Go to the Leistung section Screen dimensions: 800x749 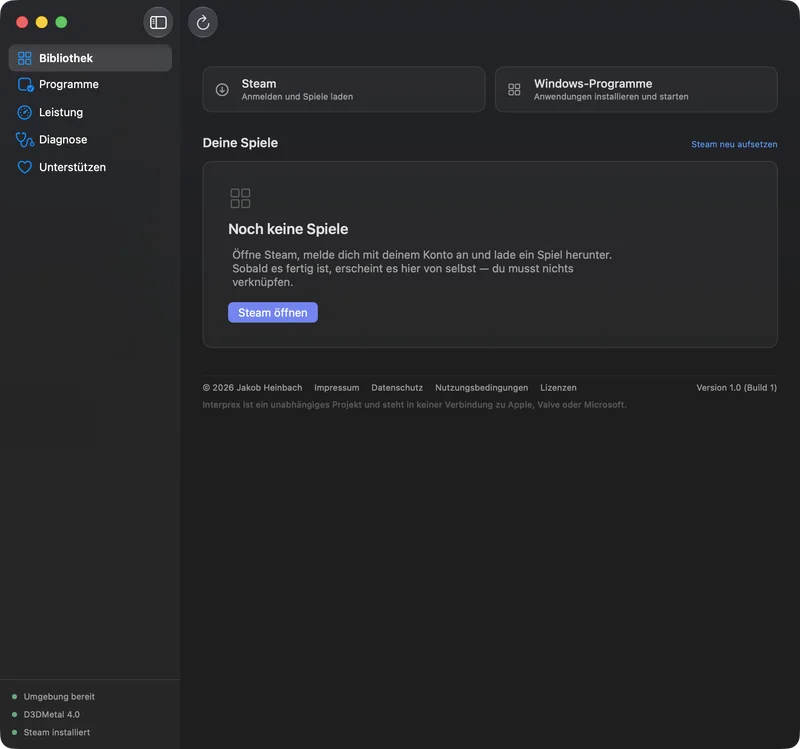tap(90, 112)
